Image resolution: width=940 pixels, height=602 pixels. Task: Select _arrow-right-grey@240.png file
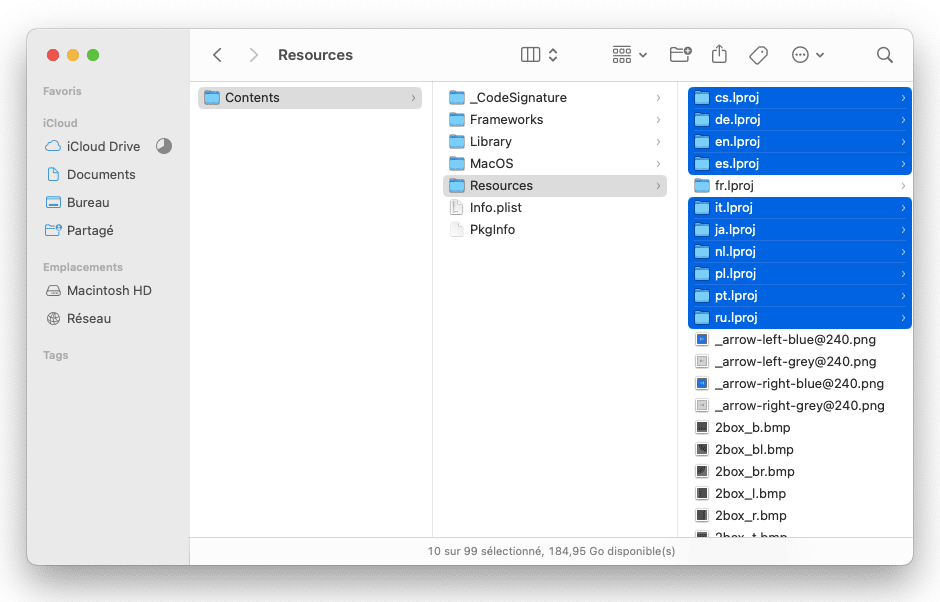point(800,406)
